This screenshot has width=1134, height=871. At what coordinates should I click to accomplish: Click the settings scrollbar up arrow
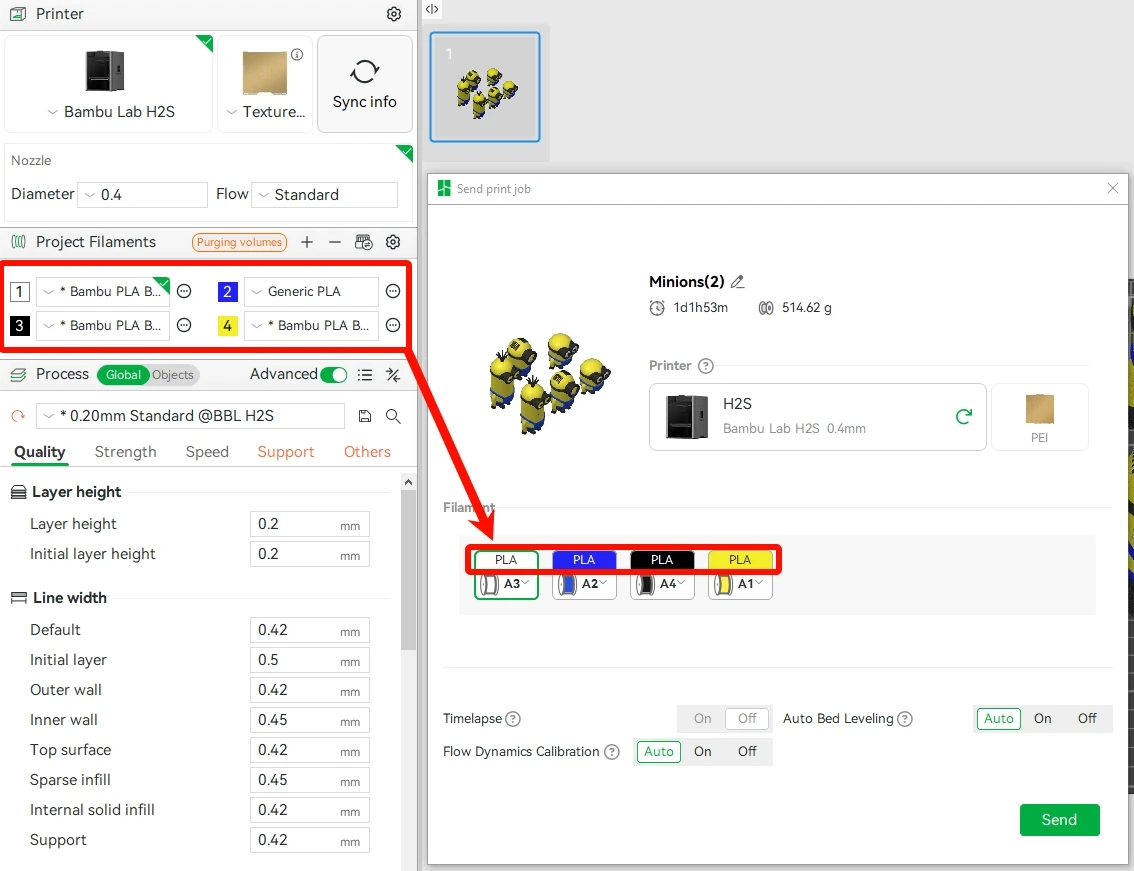coord(409,482)
